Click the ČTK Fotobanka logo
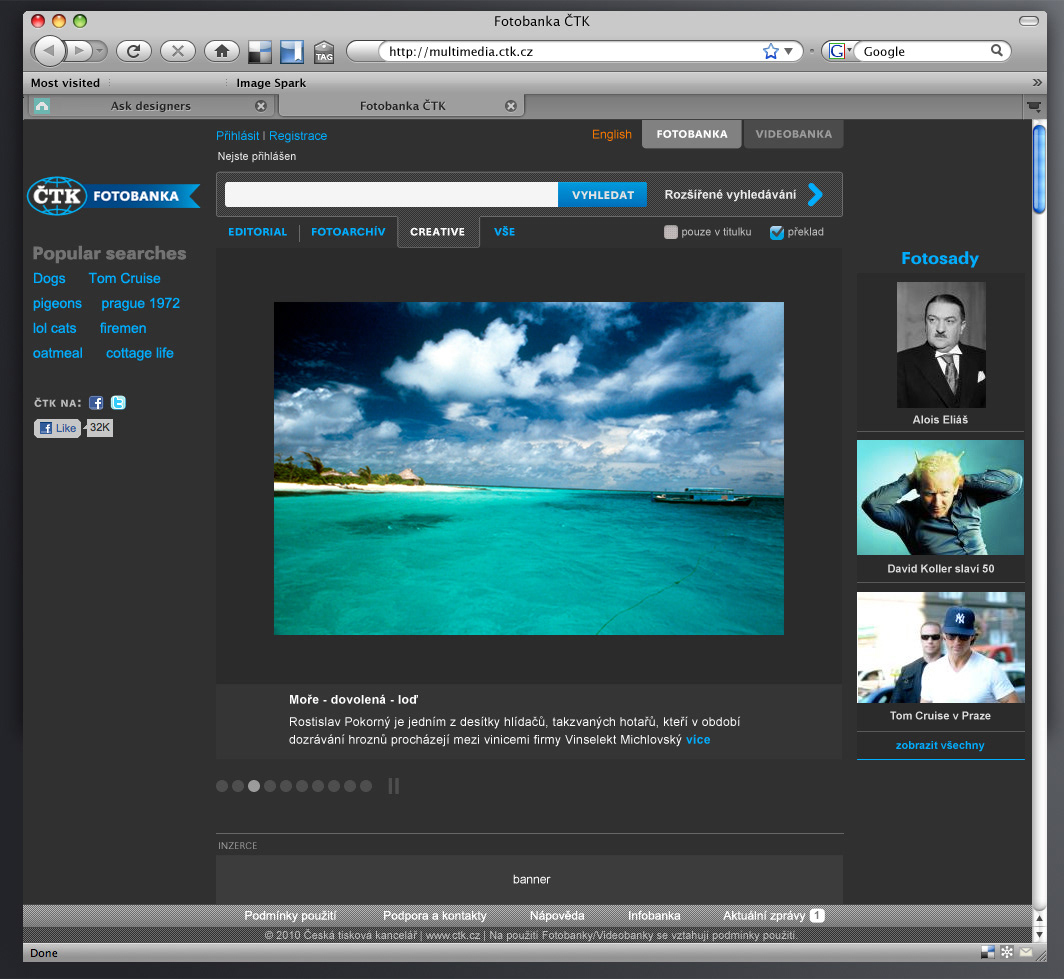 pyautogui.click(x=114, y=196)
